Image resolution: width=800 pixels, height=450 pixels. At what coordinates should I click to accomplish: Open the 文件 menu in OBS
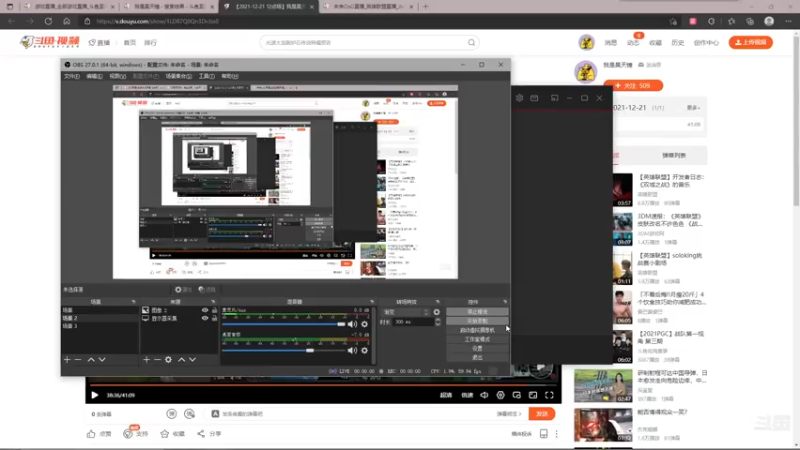71,76
